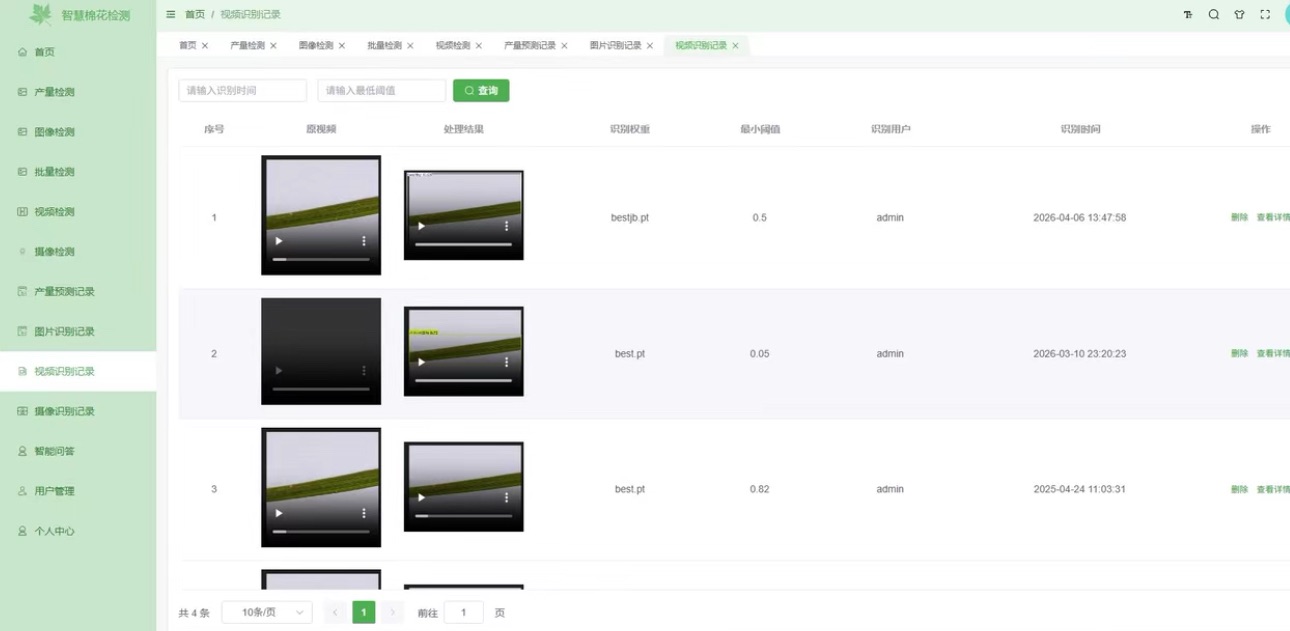Screen dimensions: 1290x631
Task: Open the 10条/页 page size dropdown
Action: click(x=267, y=612)
